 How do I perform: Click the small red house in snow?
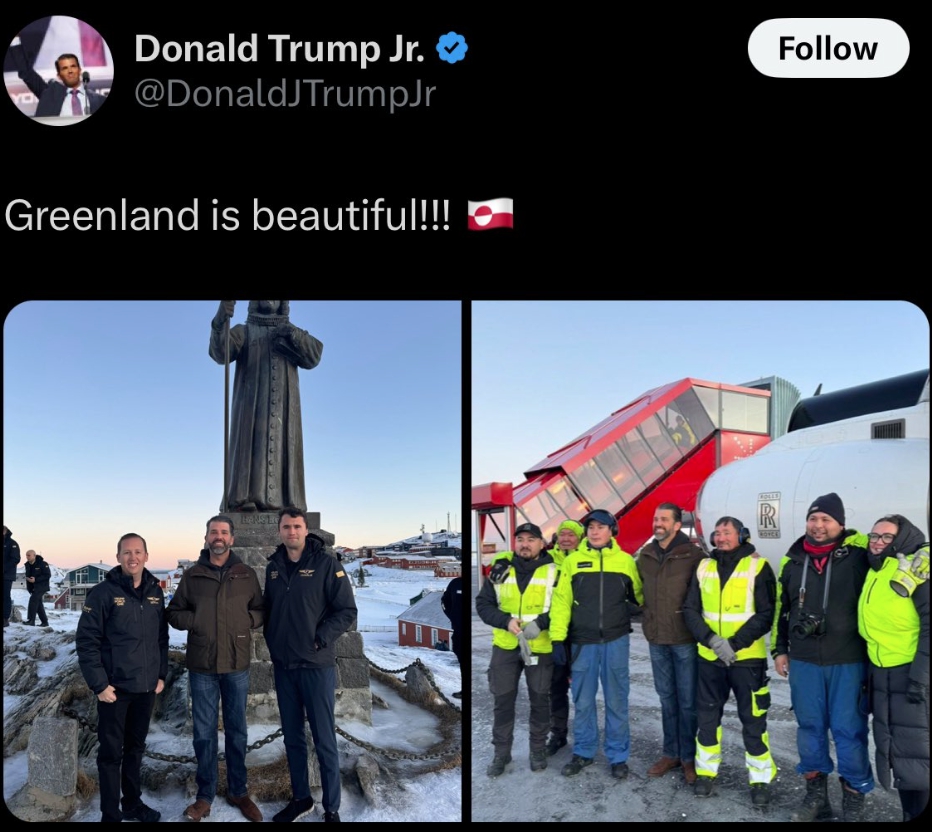click(425, 622)
